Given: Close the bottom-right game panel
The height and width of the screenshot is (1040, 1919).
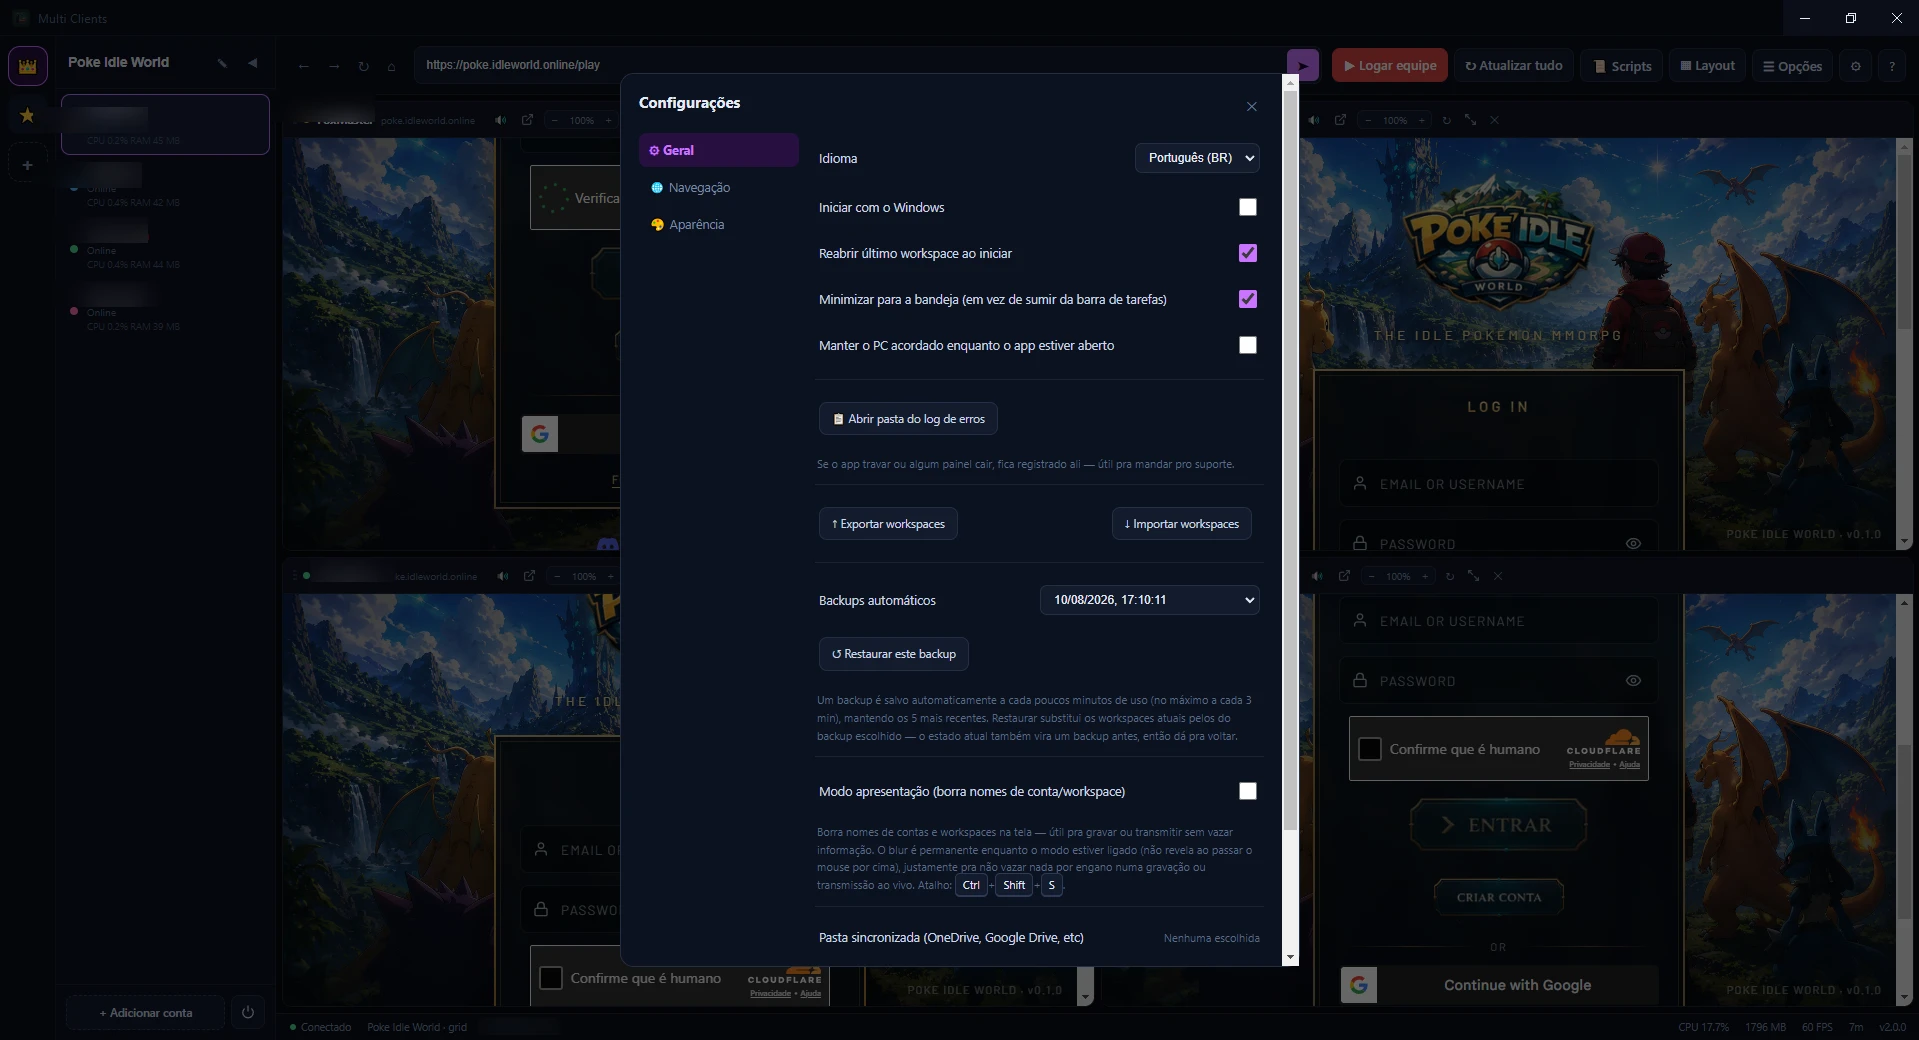Looking at the screenshot, I should [1498, 576].
